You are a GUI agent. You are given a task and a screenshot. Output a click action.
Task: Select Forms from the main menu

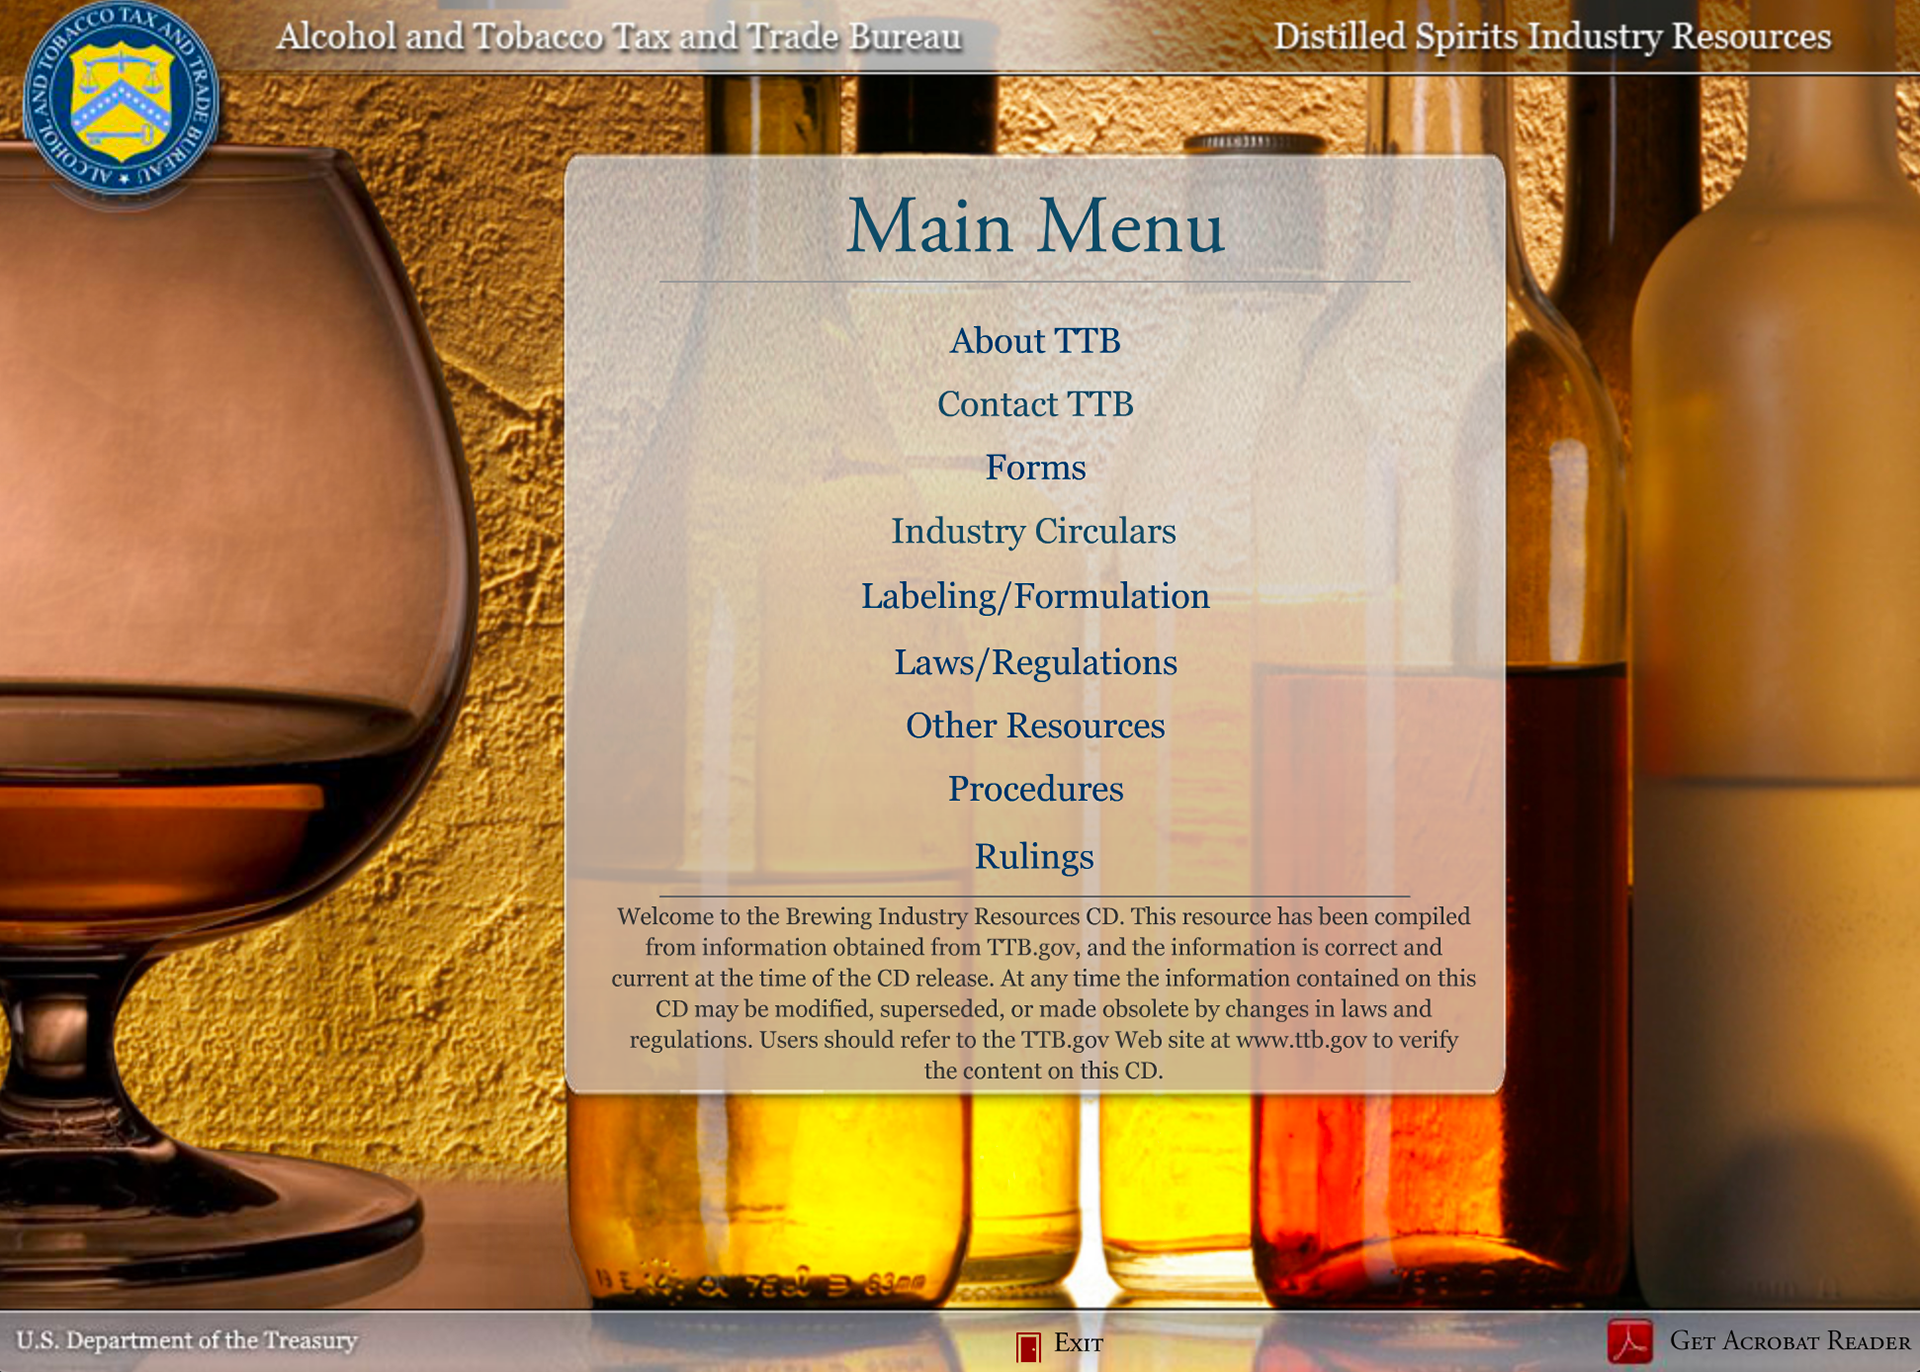click(x=1035, y=468)
